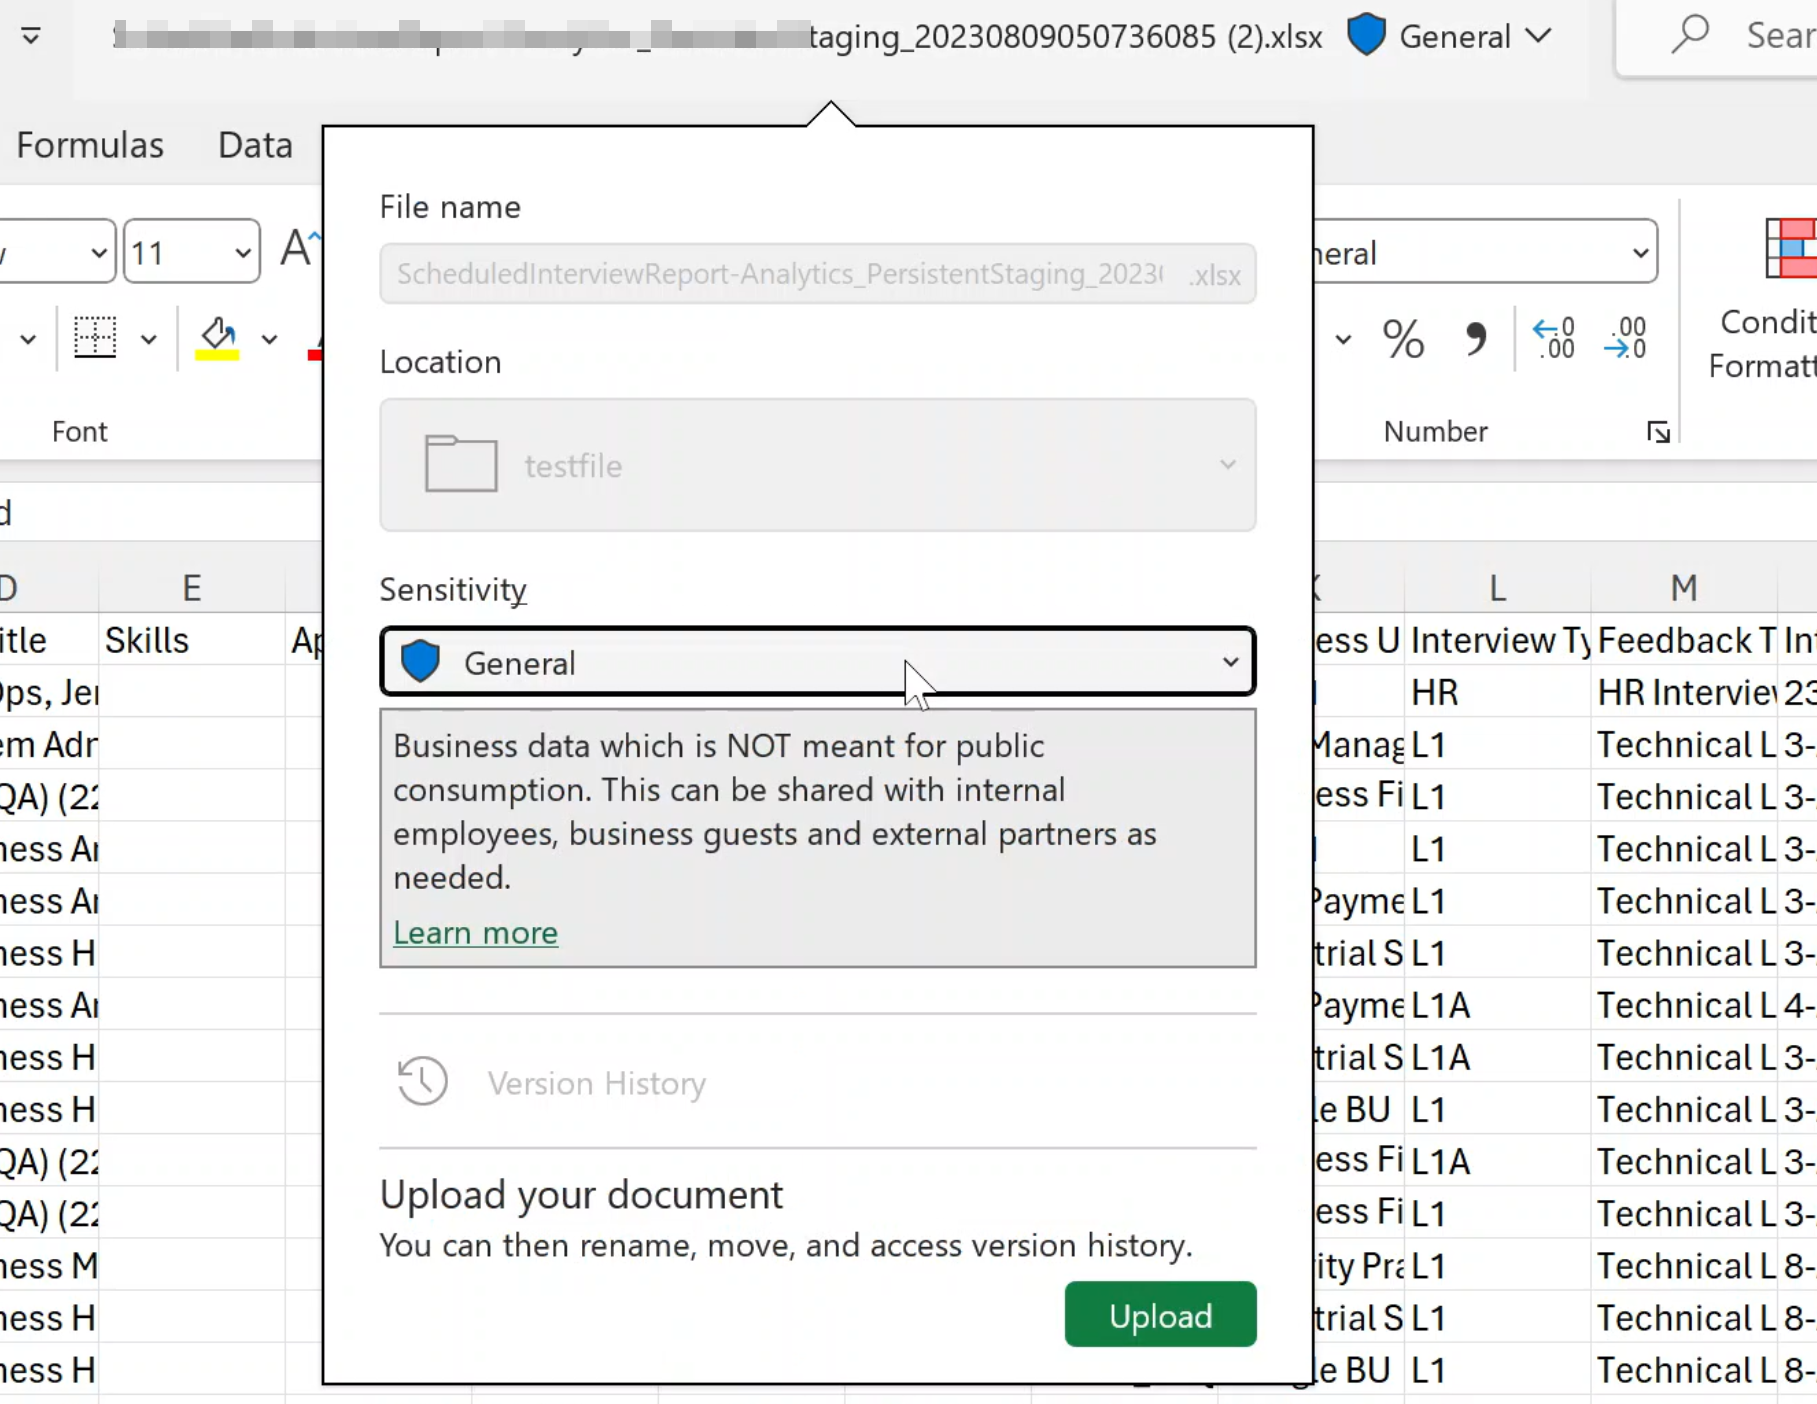Image resolution: width=1817 pixels, height=1404 pixels.
Task: Expand the Borders options arrow
Action: (149, 339)
